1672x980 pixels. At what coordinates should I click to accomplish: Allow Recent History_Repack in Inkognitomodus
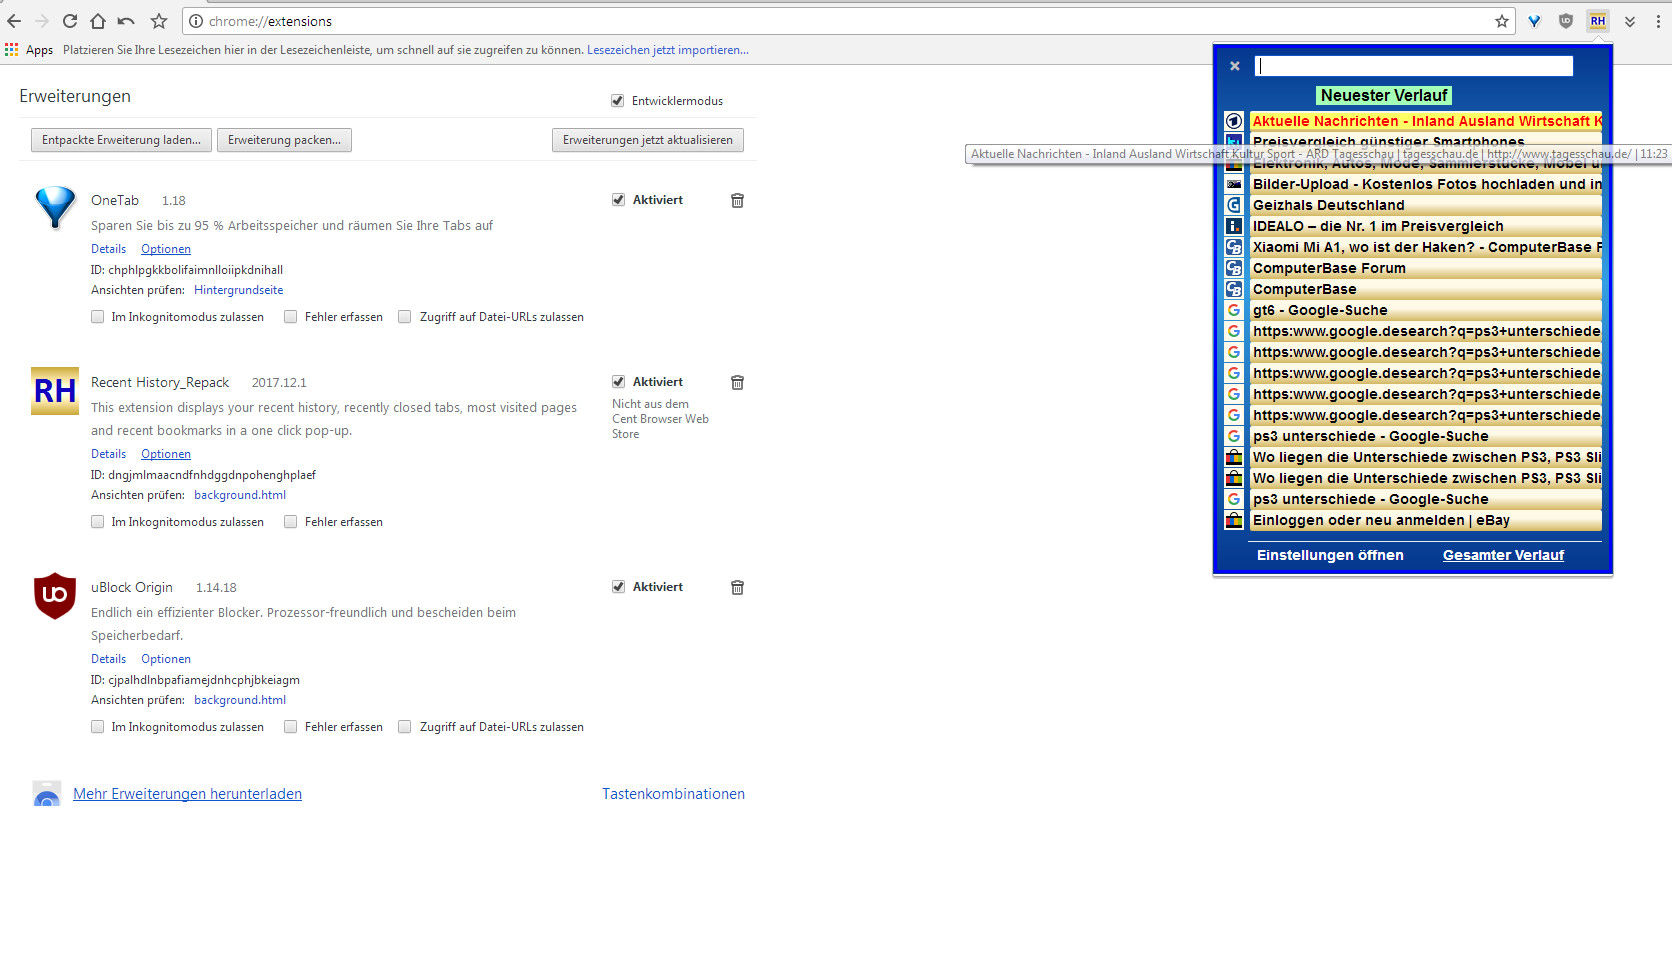point(97,522)
